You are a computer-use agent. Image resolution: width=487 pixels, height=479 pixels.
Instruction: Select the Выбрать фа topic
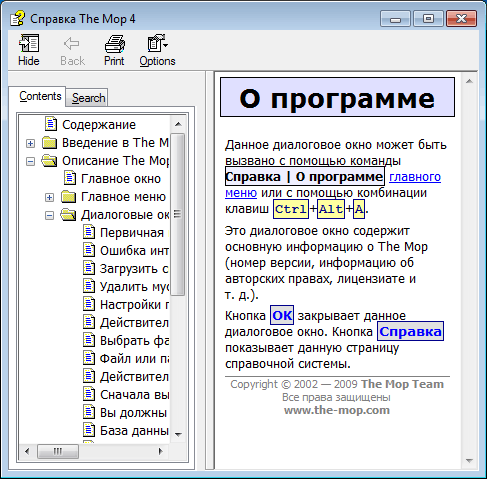pyautogui.click(x=134, y=341)
